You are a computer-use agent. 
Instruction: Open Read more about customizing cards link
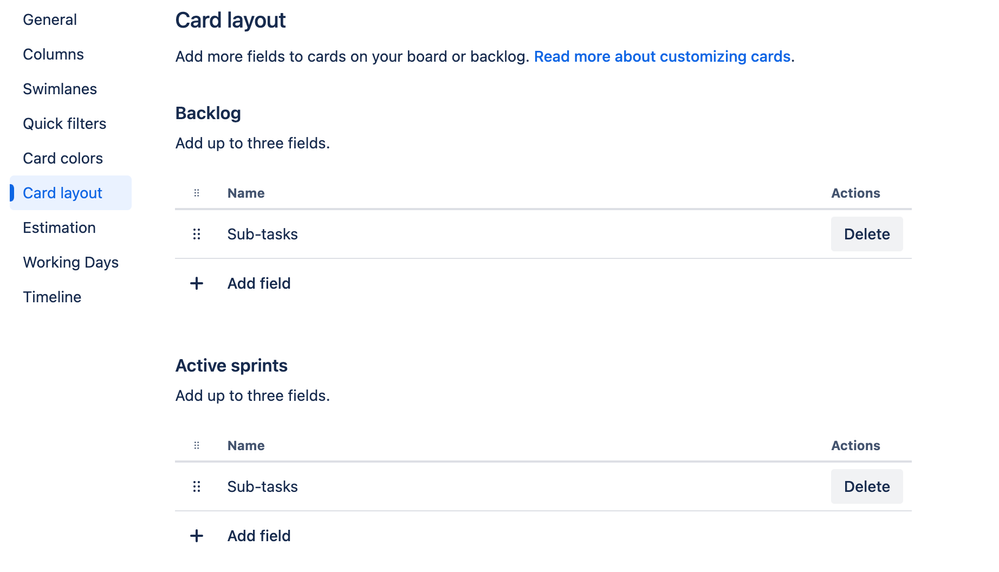tap(662, 57)
